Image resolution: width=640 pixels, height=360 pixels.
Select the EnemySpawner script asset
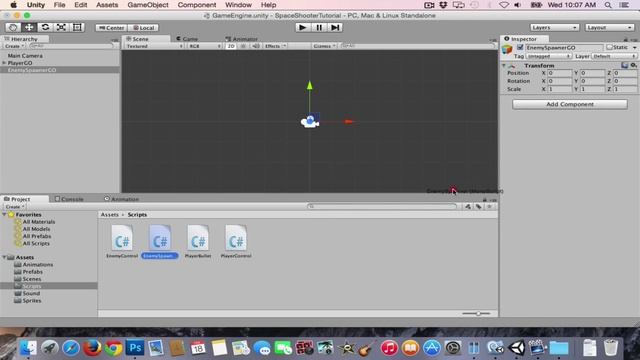click(x=160, y=241)
